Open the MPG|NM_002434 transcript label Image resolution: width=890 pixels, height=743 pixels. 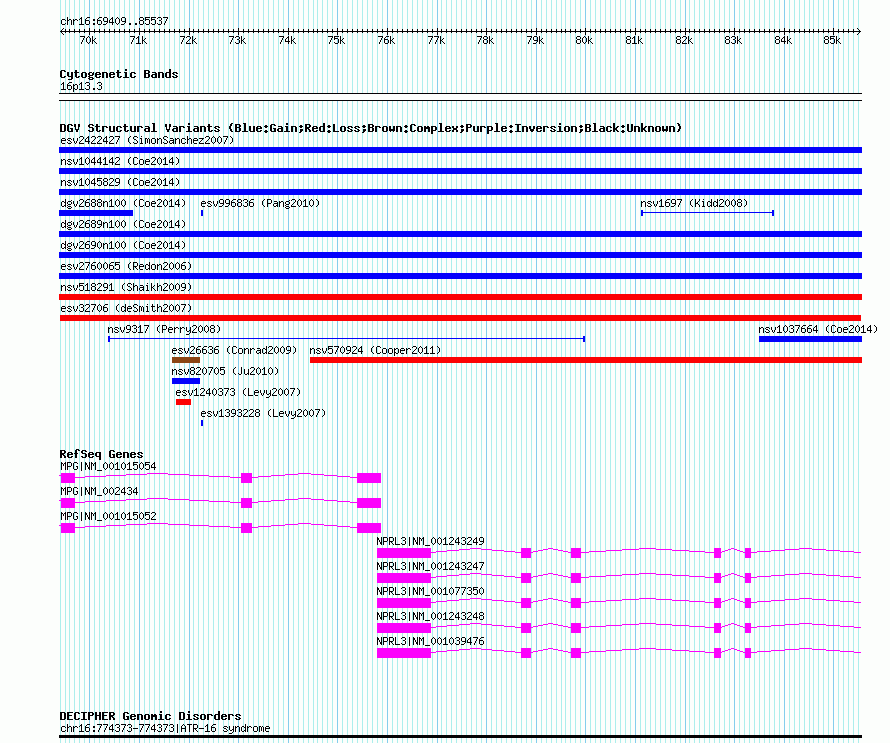tap(99, 492)
